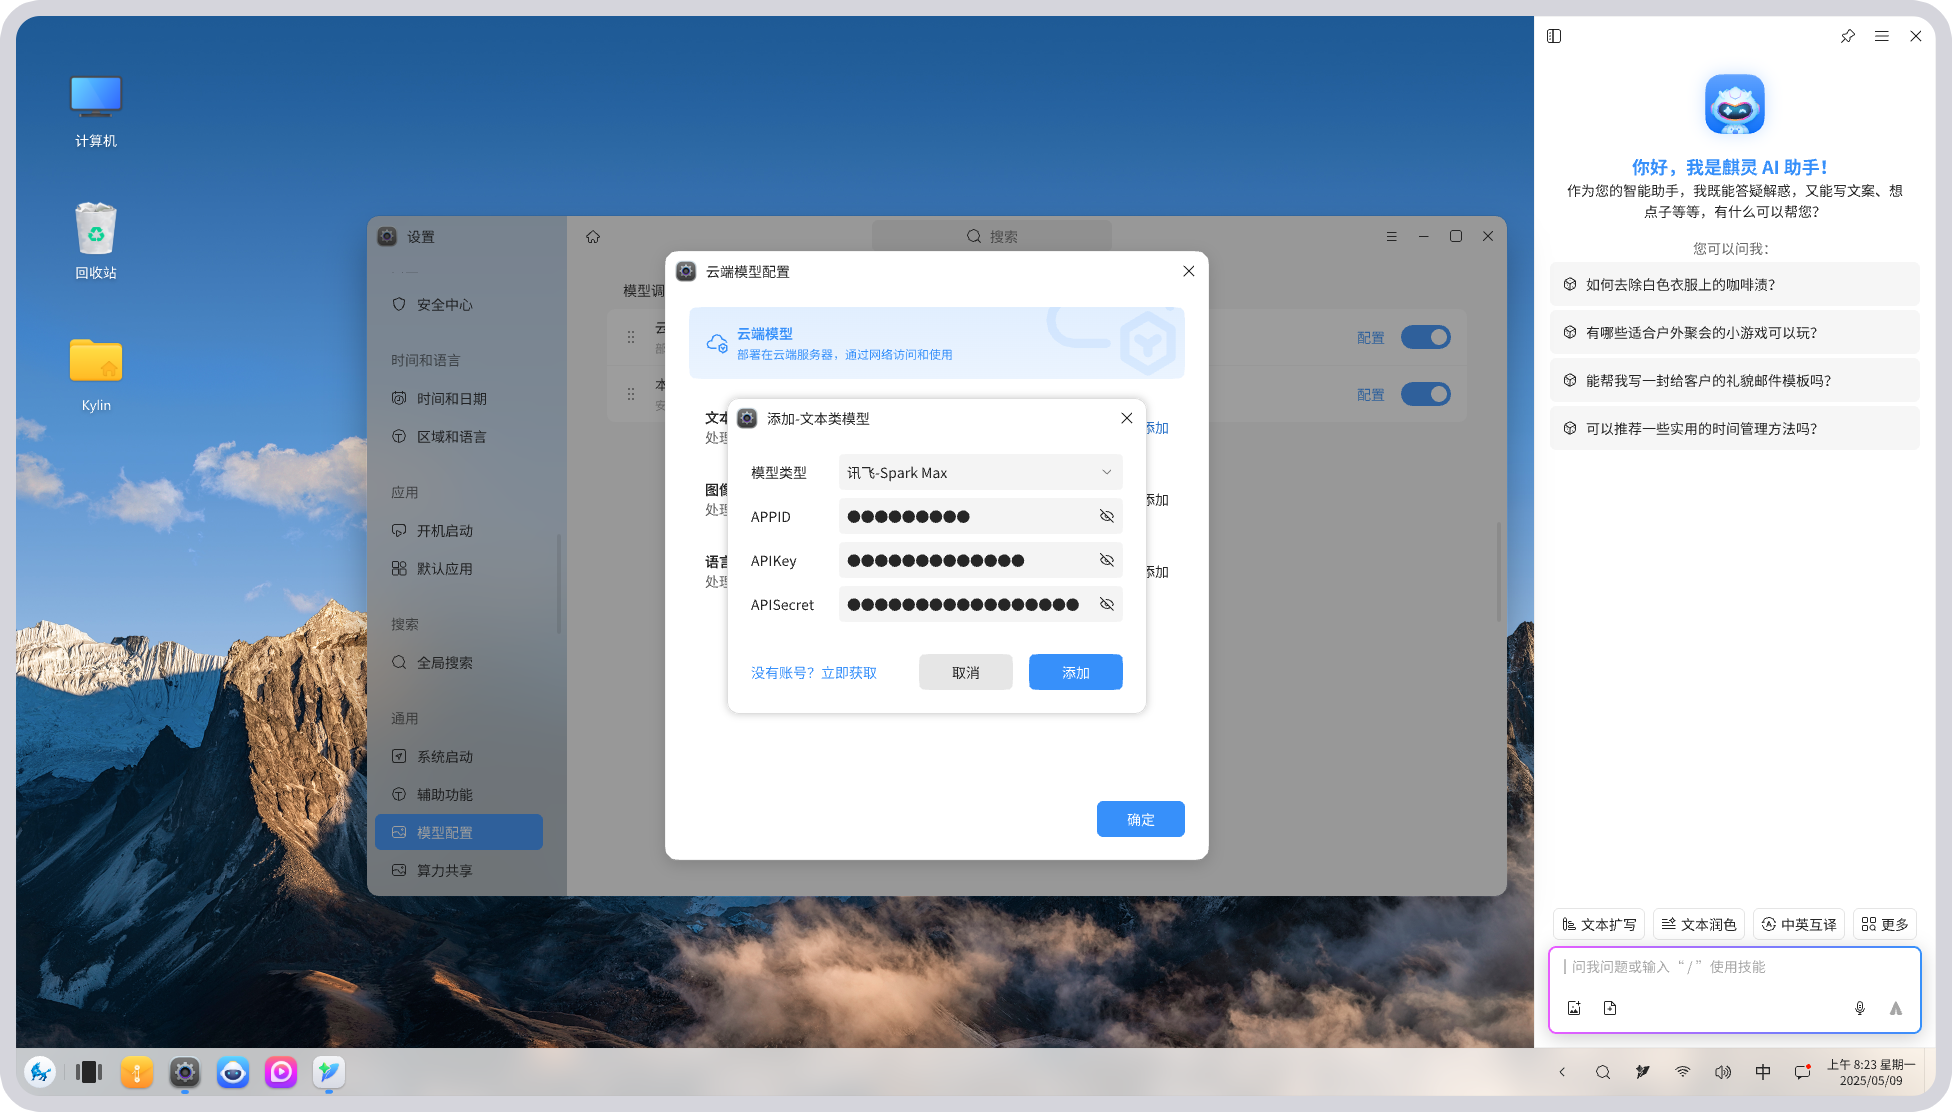Screen dimensions: 1952x1112
Task: Click the file upload icon in chat
Action: tap(1610, 1008)
